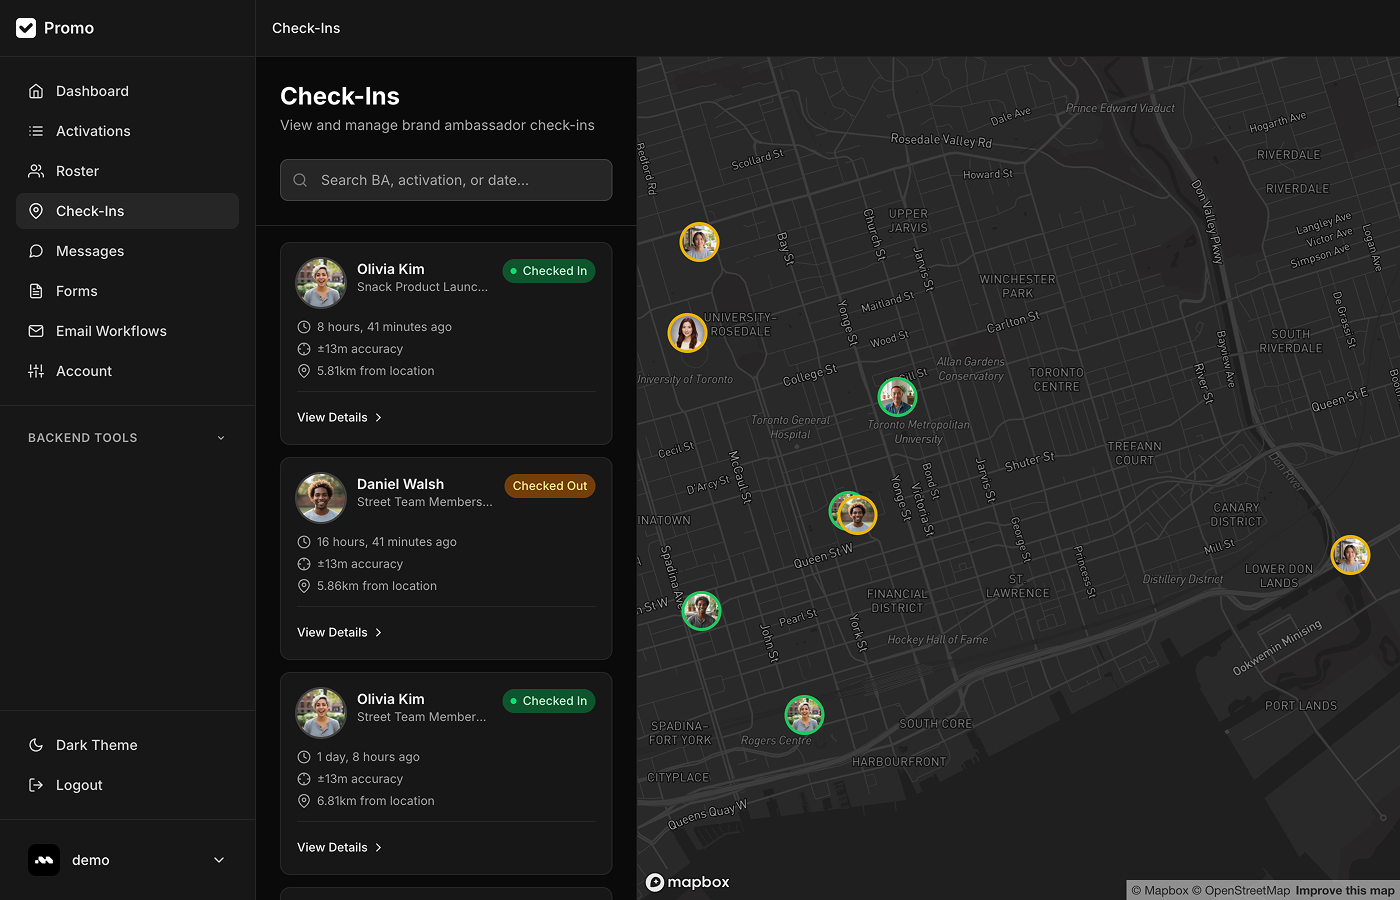
Task: Toggle Dark Theme using the moon icon
Action: tap(35, 744)
